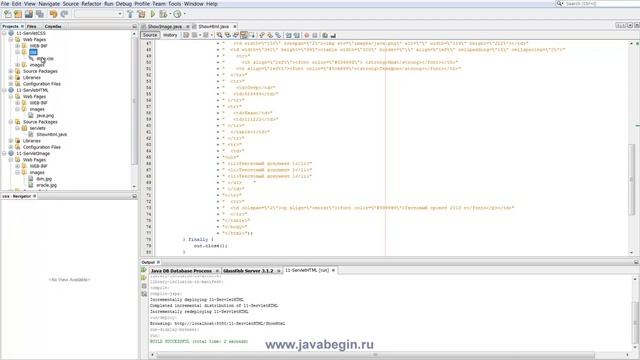Select java.png in the project tree
This screenshot has height=360, width=640.
(45, 116)
